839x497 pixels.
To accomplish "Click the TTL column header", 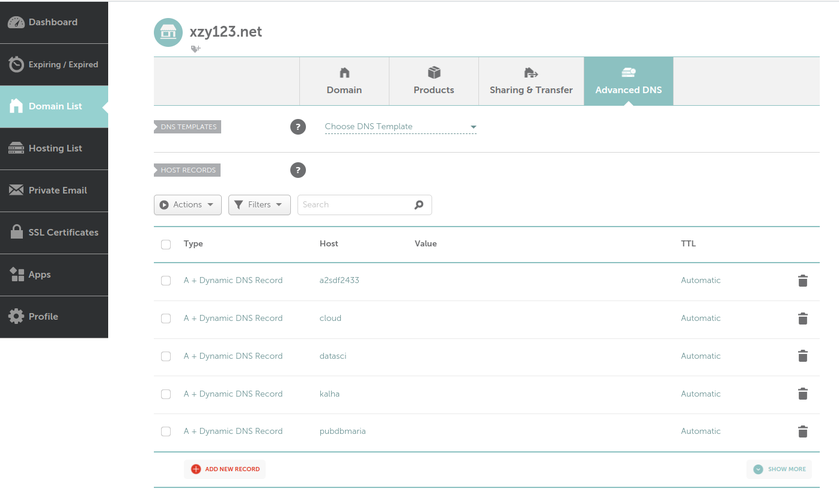I will [x=688, y=244].
